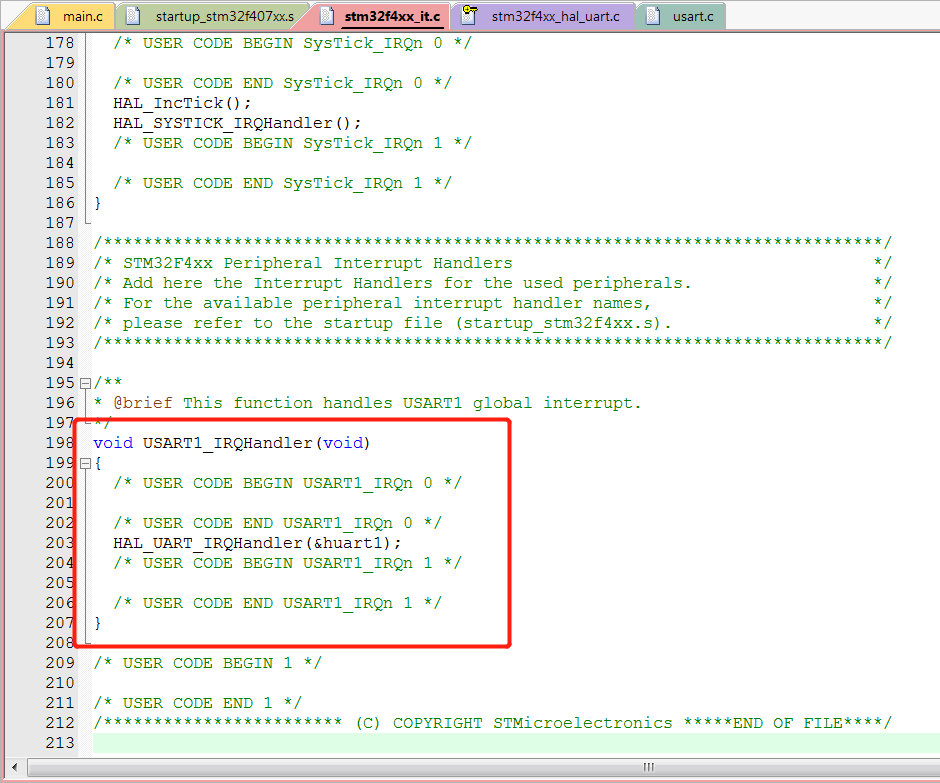Click on HAL_UART_IRQHandler(&huart1); line
Viewport: 940px width, 783px height.
coord(257,543)
